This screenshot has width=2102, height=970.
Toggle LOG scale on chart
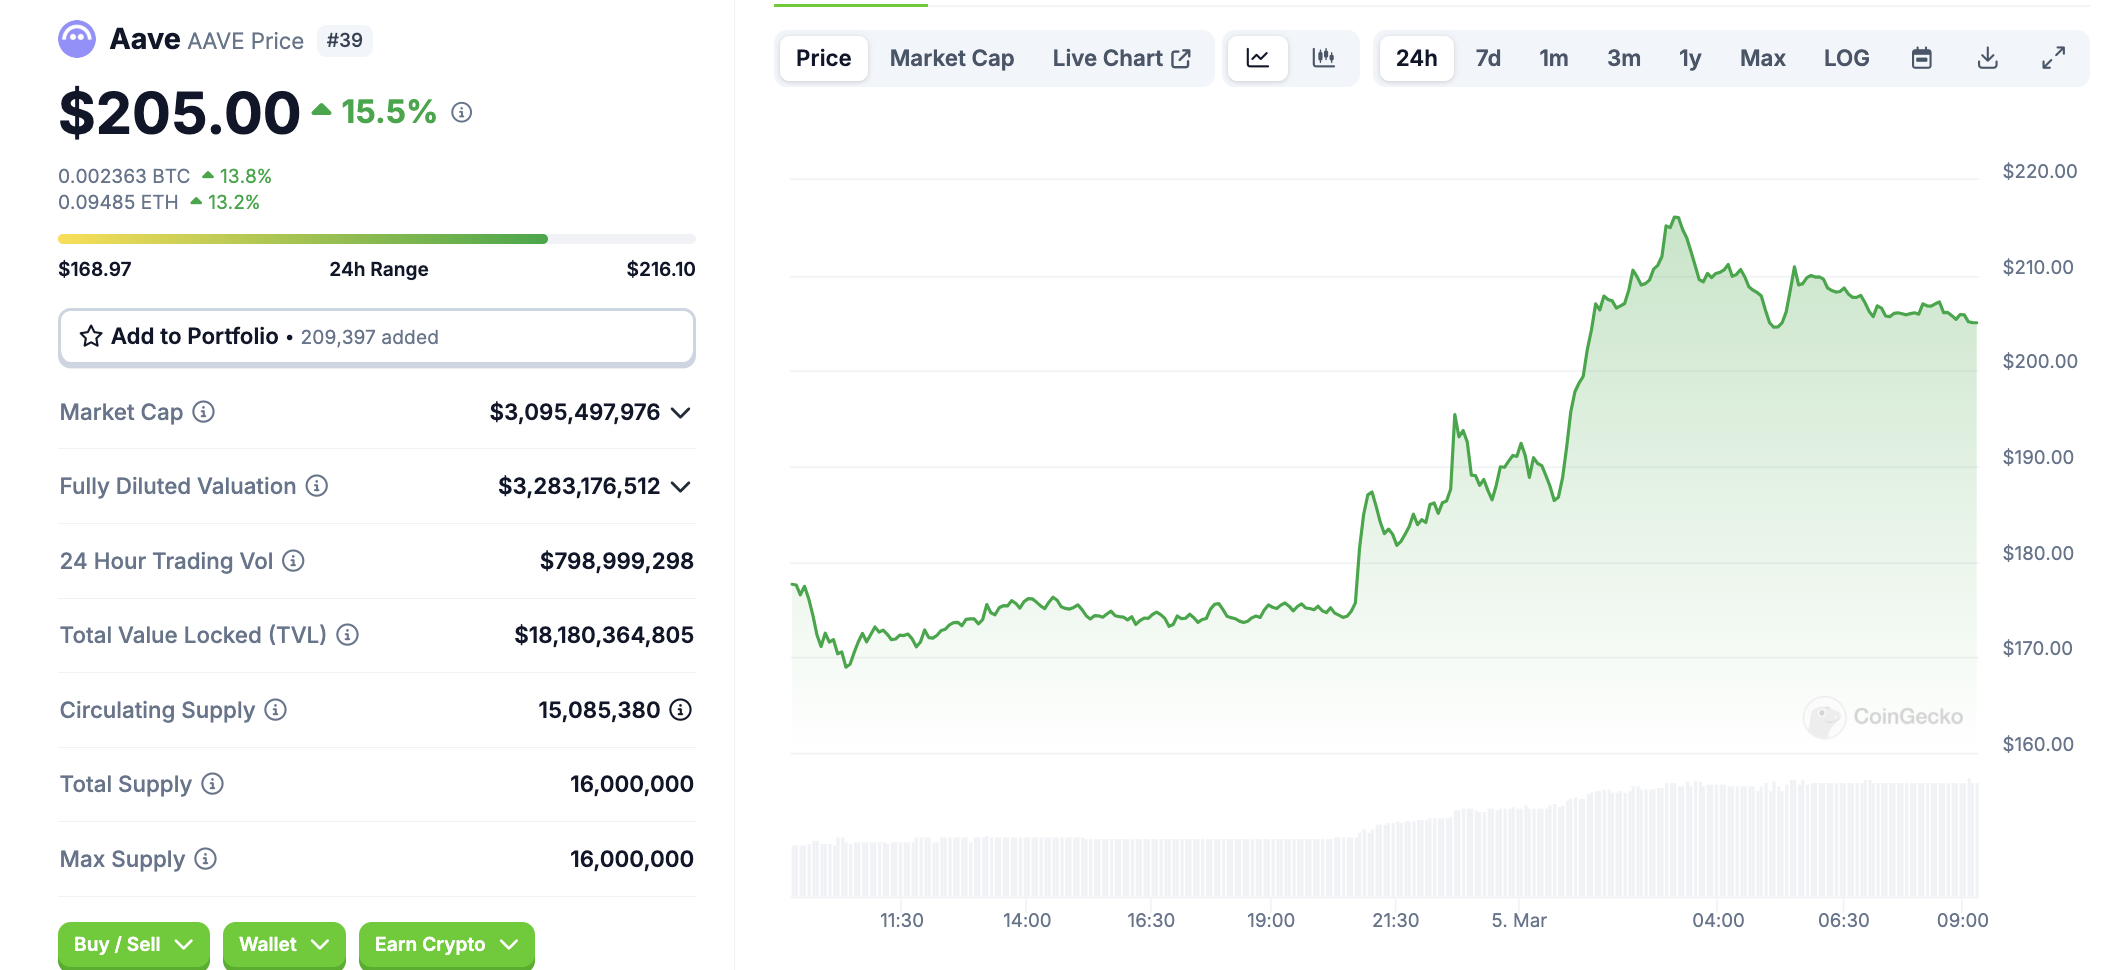coord(1846,58)
